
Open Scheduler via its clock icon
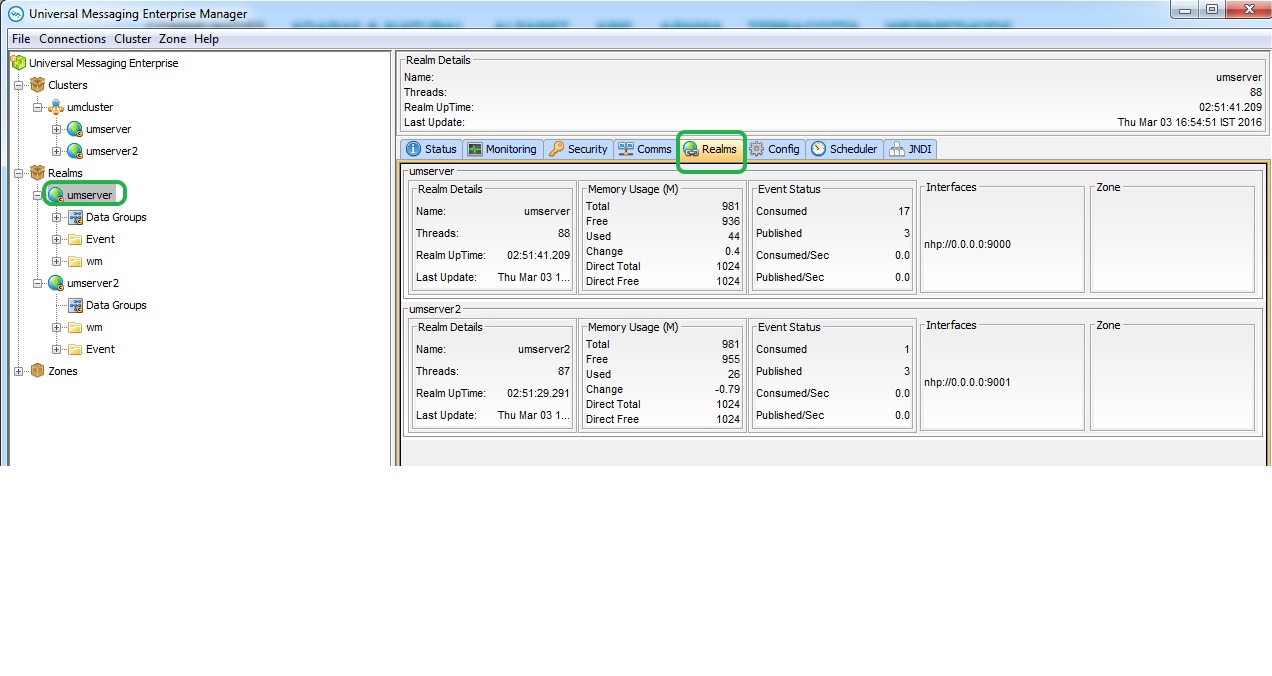coord(818,149)
